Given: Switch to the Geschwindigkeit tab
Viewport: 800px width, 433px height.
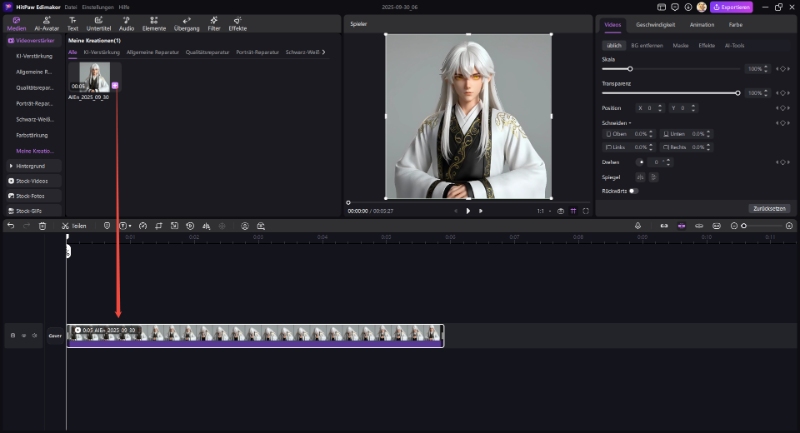Looking at the screenshot, I should click(653, 23).
